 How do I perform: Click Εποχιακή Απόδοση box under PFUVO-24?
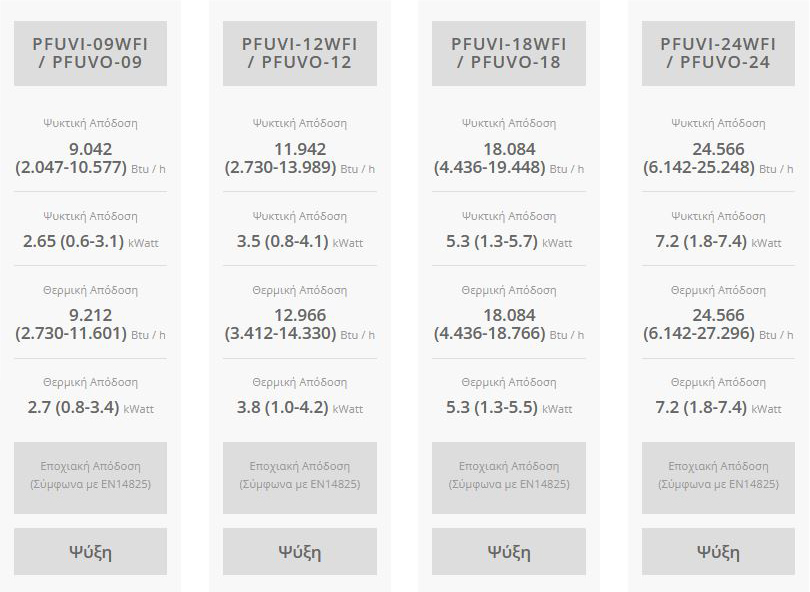point(718,476)
